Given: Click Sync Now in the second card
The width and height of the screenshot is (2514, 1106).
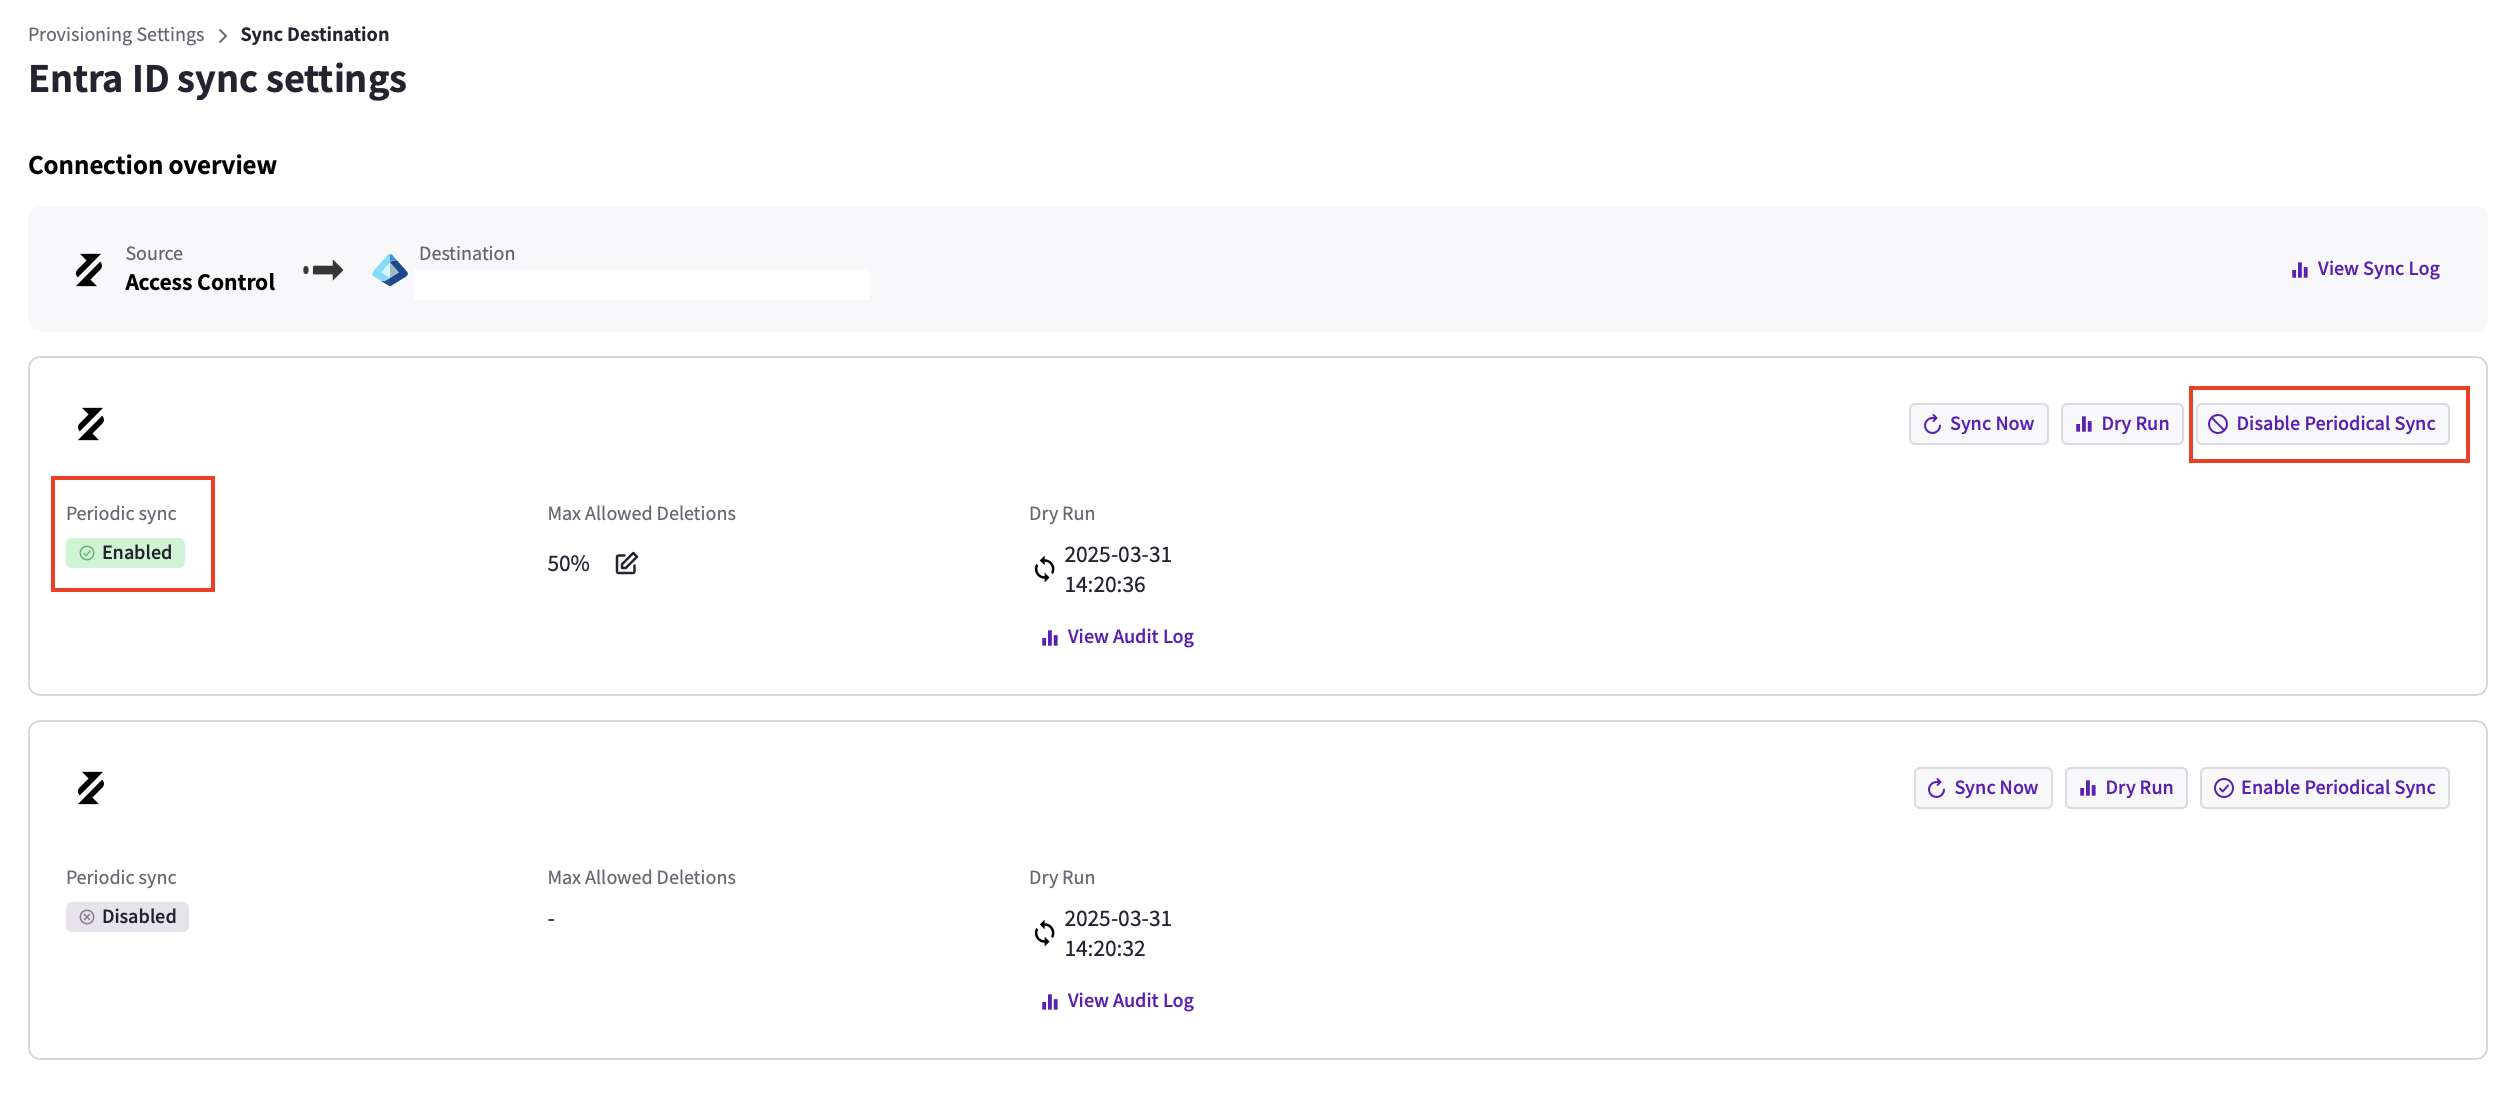Looking at the screenshot, I should click(1983, 788).
